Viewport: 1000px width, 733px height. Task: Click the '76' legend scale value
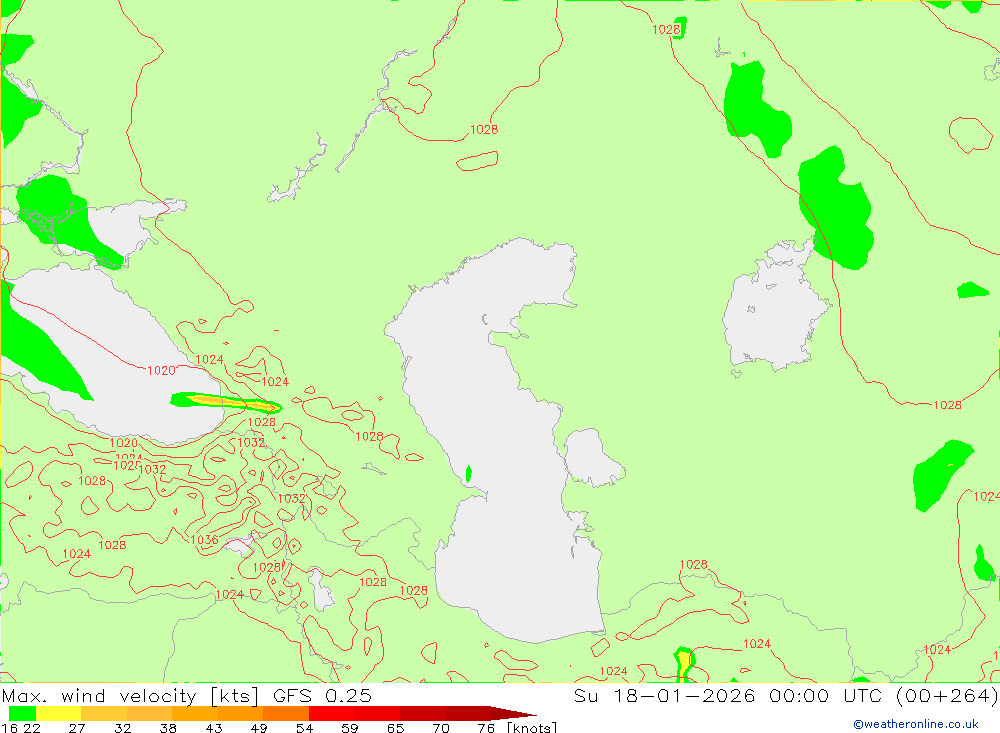pyautogui.click(x=486, y=728)
